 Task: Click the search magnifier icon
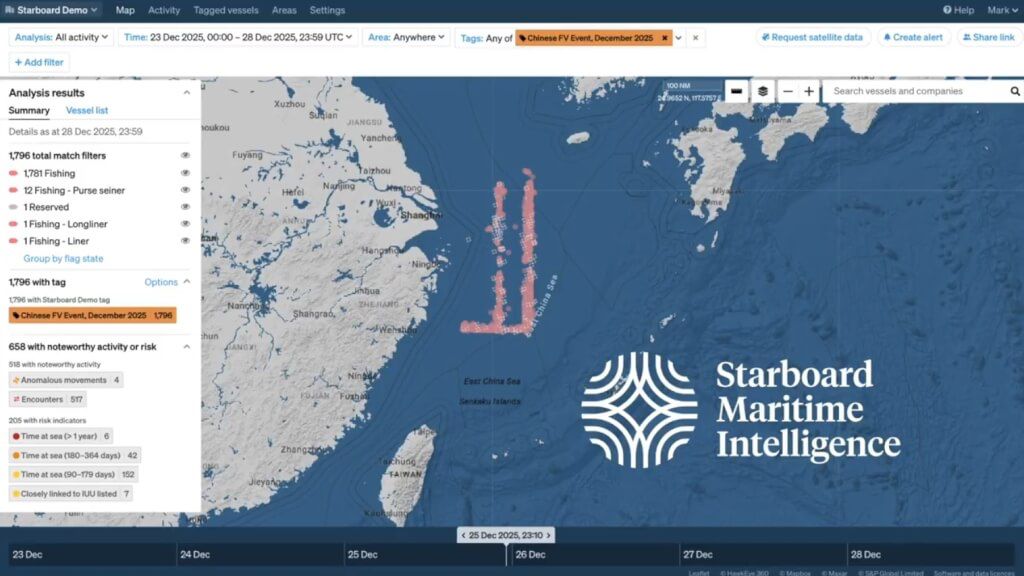pyautogui.click(x=1014, y=91)
